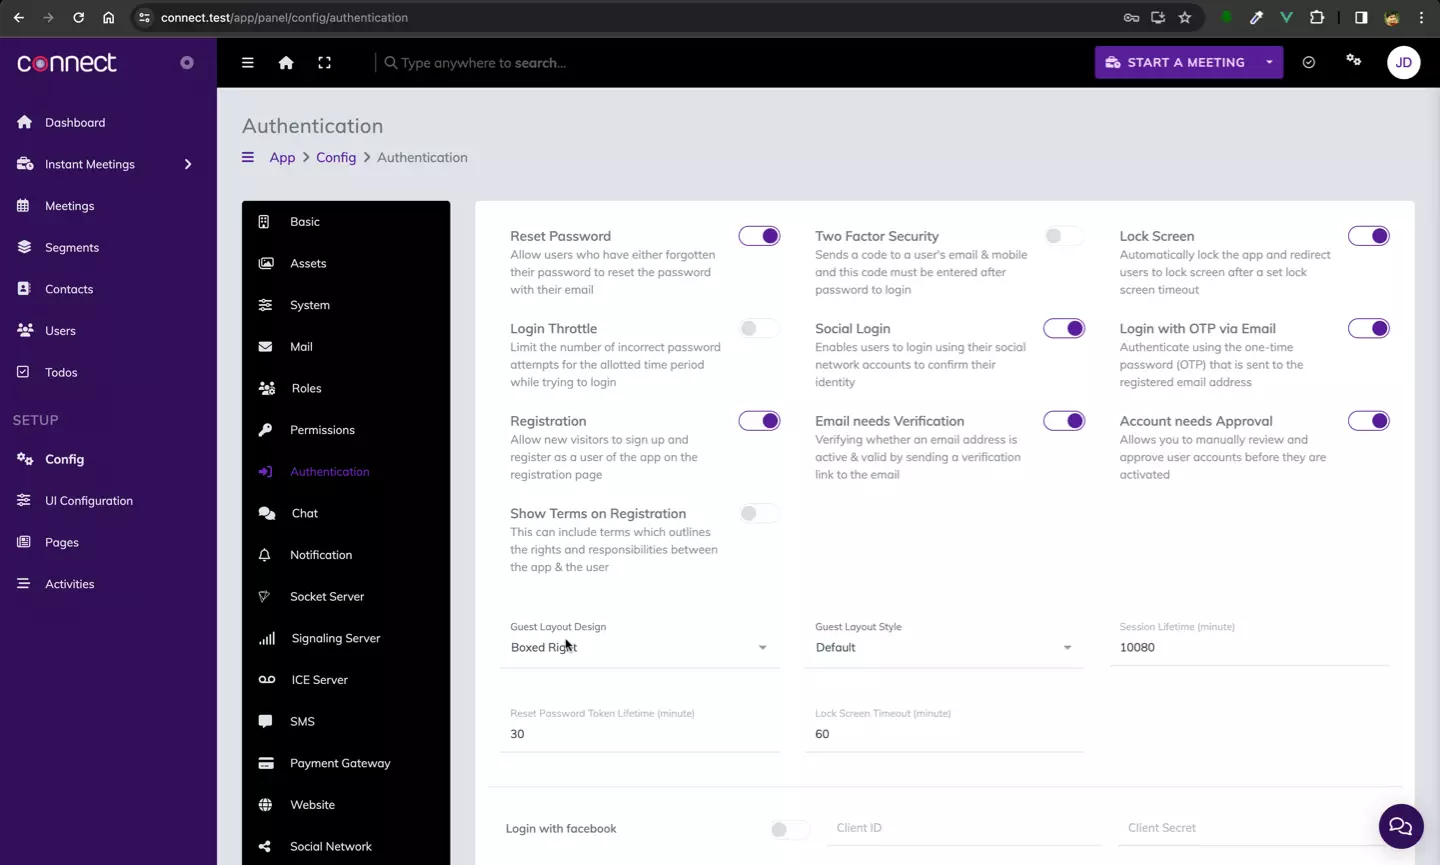Screen dimensions: 1440x865
Task: Open the JD user avatar menu
Action: click(1403, 62)
